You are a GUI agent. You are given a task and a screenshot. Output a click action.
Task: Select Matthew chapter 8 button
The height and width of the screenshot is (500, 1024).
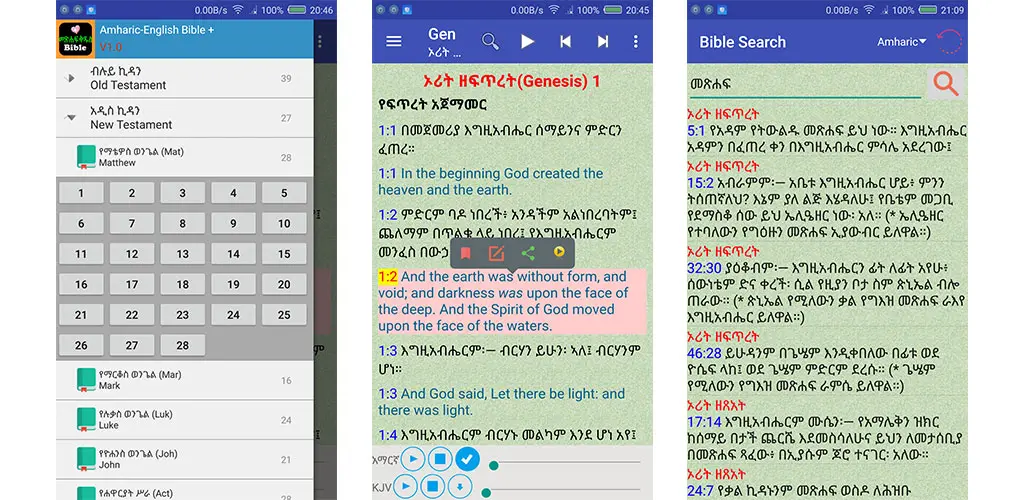(x=183, y=223)
